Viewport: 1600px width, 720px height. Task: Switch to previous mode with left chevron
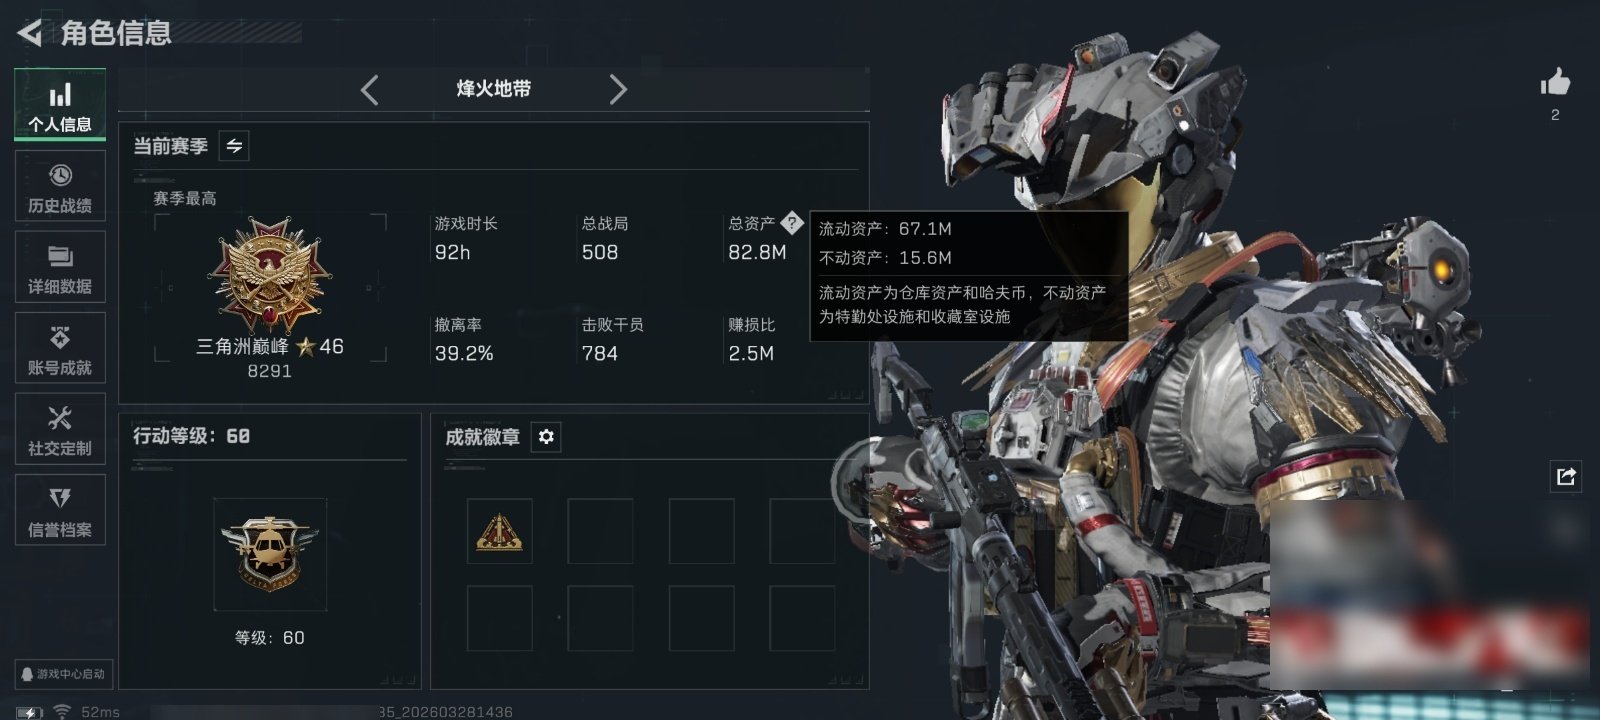point(369,90)
